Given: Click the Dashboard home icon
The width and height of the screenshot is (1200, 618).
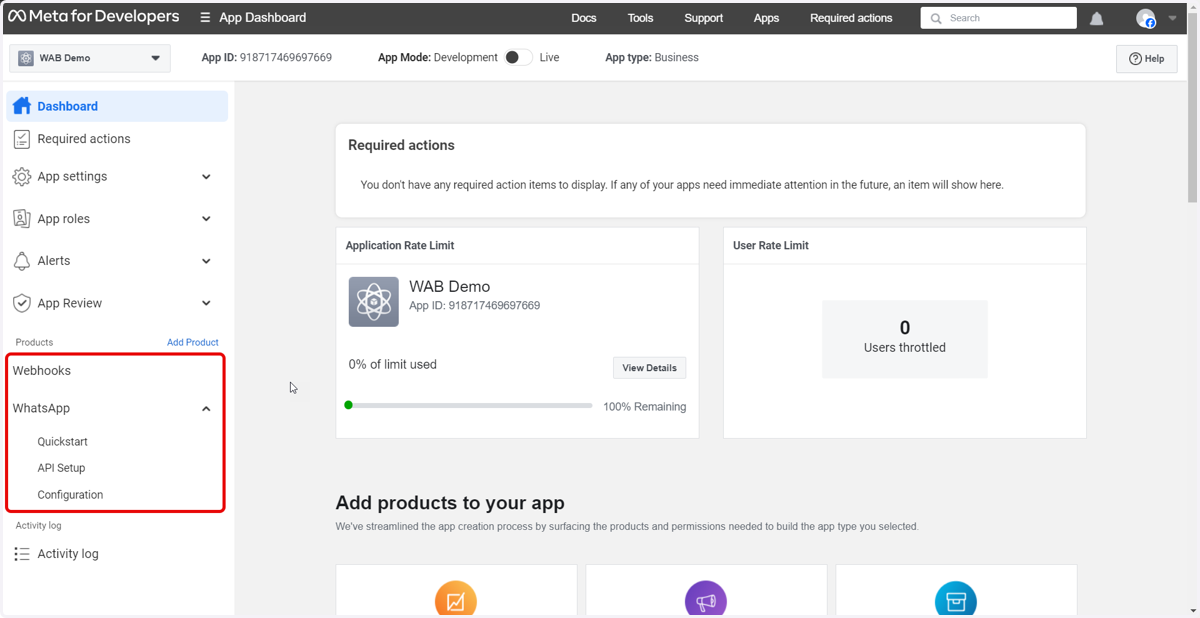Looking at the screenshot, I should tap(21, 106).
